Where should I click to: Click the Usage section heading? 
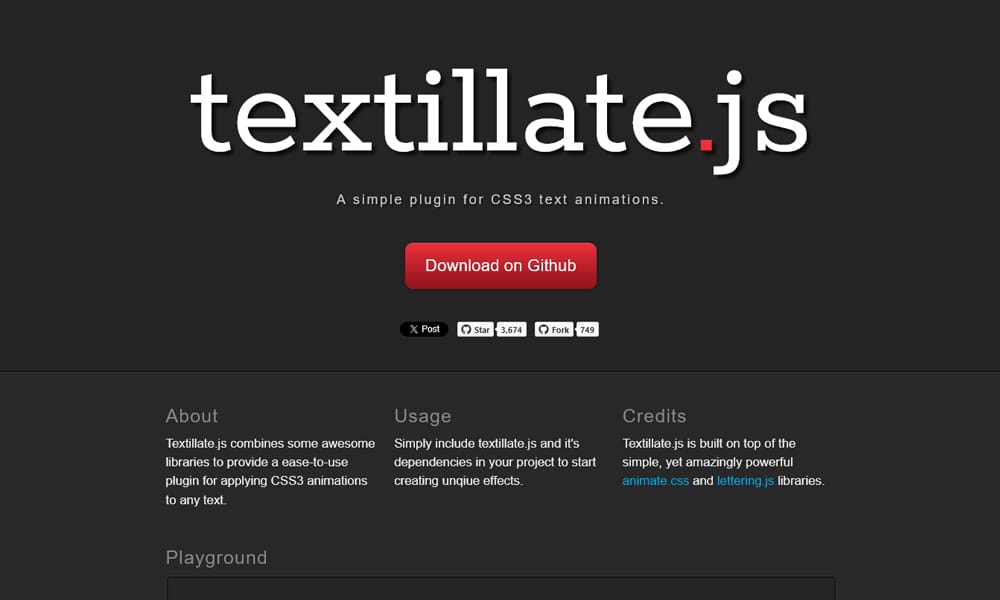(423, 416)
